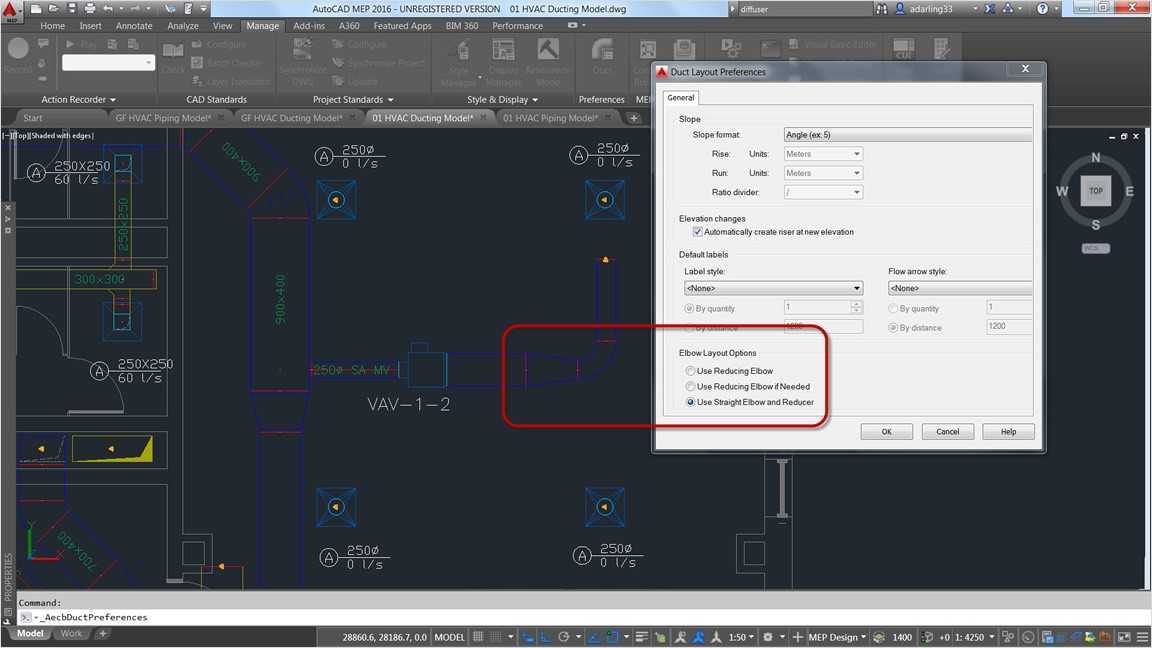Click the Open file icon in quick access

point(53,9)
